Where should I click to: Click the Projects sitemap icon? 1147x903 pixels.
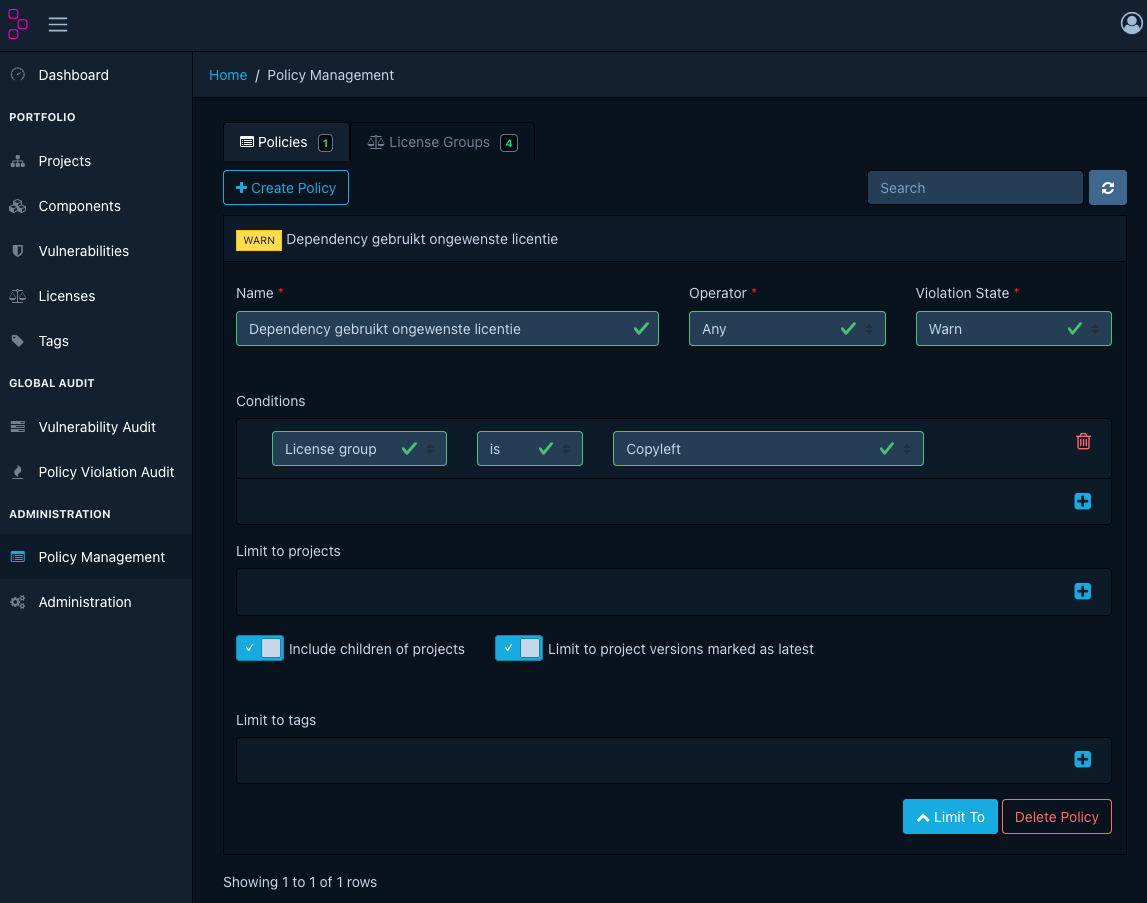[x=18, y=161]
